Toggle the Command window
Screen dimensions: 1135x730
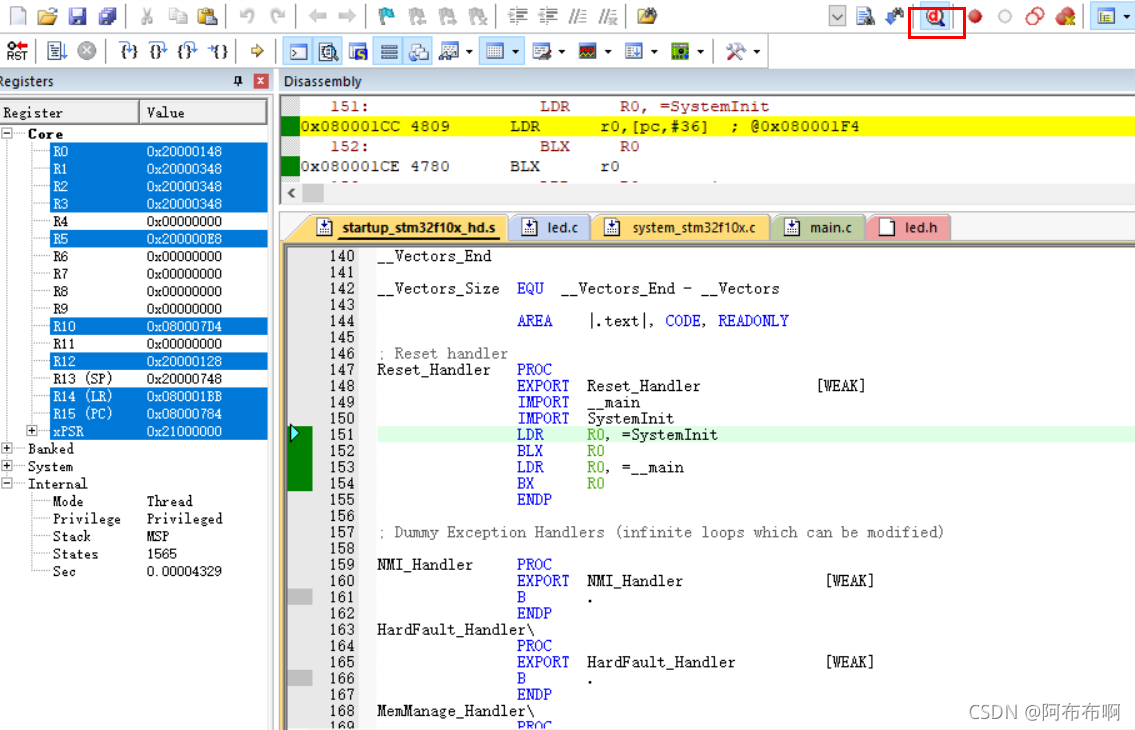pyautogui.click(x=298, y=51)
